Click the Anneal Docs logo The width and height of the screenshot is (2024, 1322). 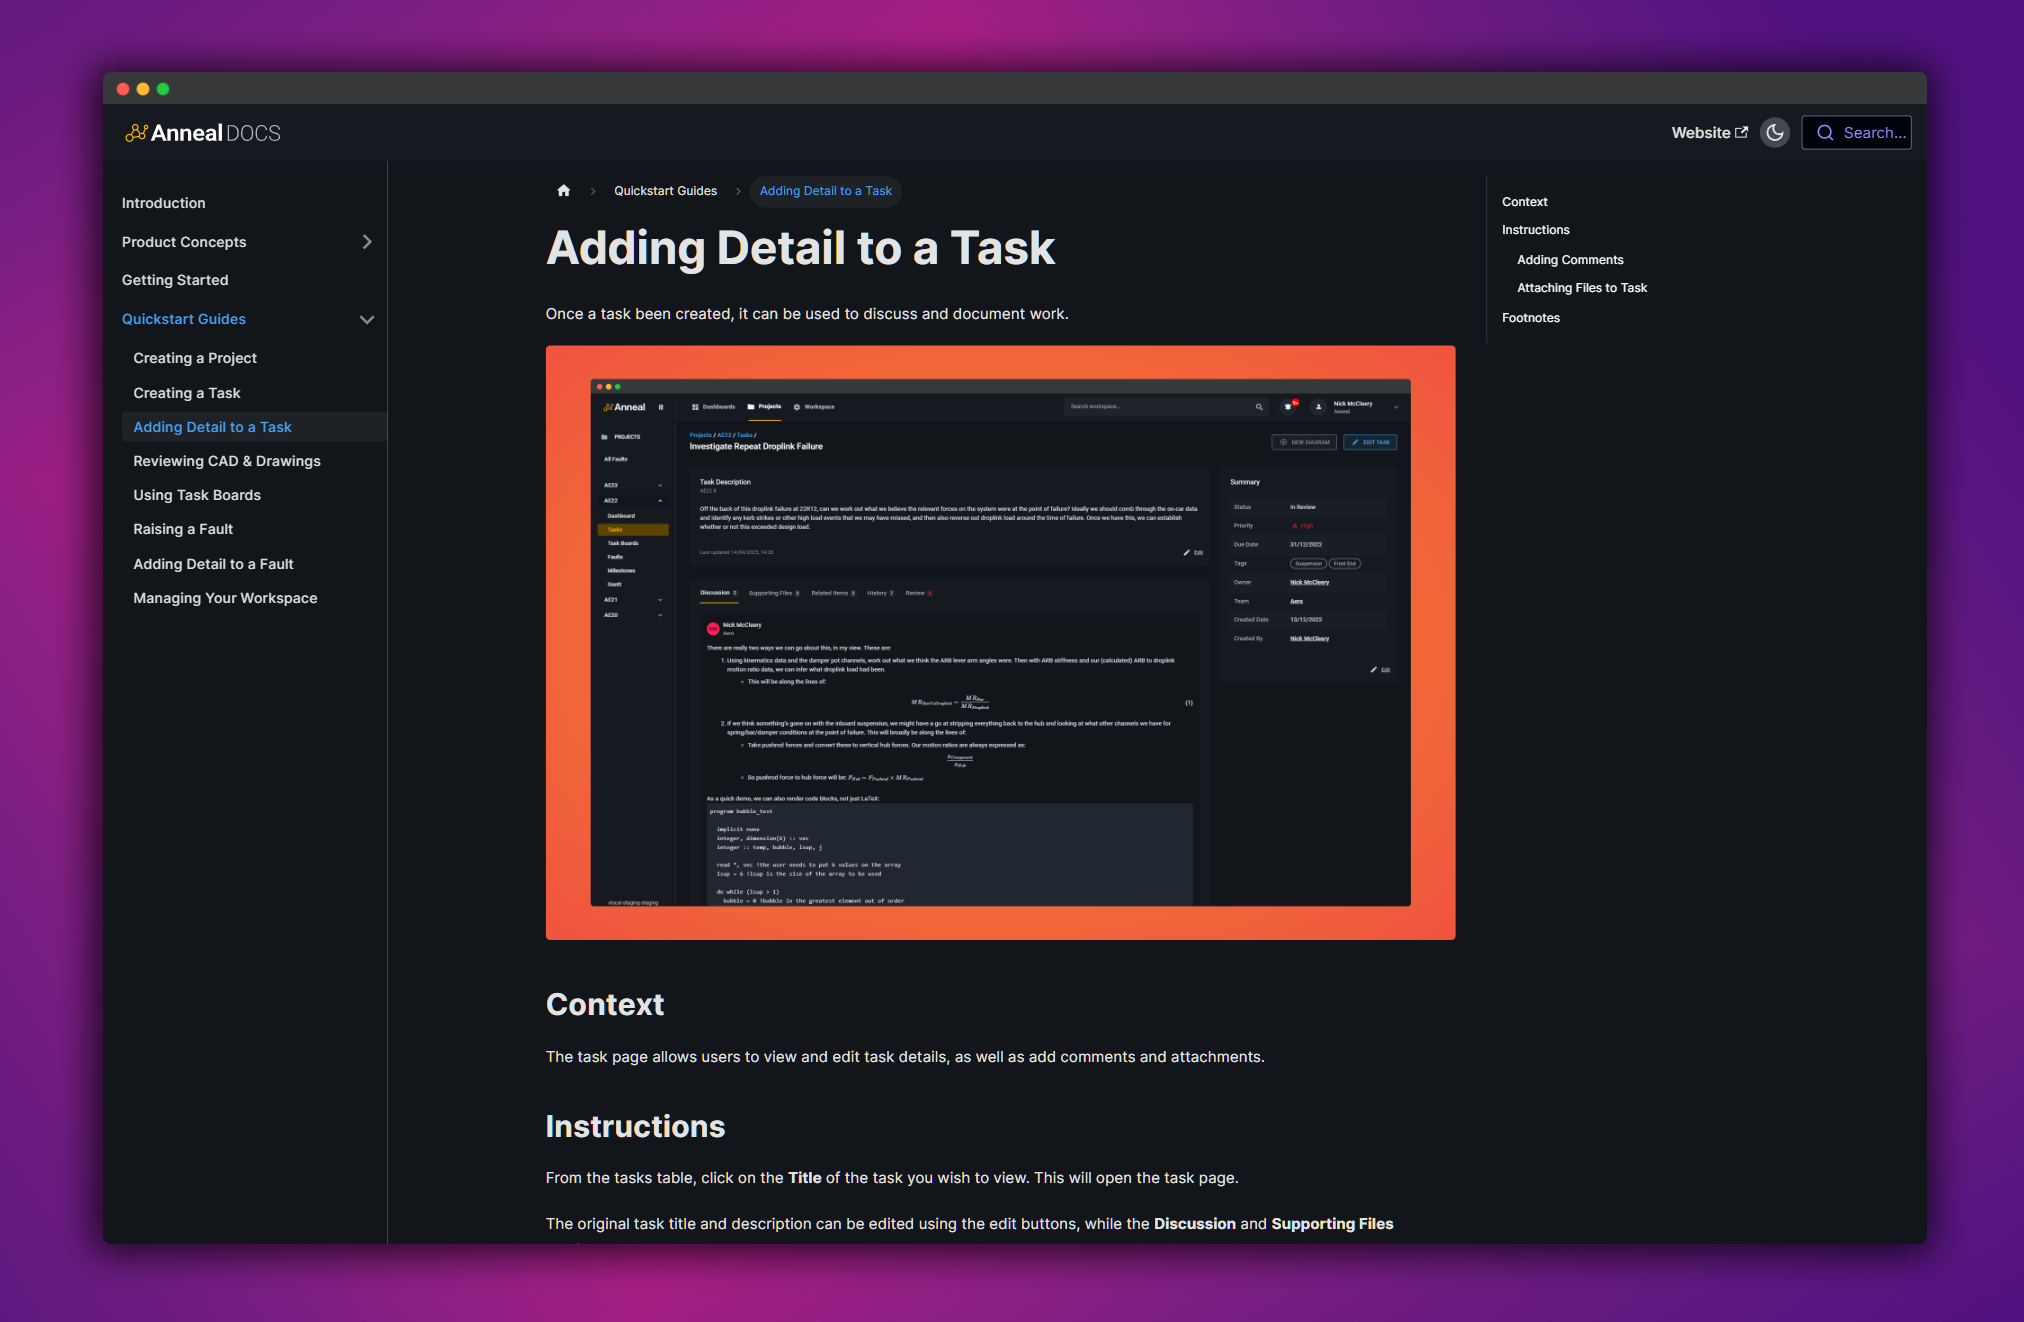(203, 133)
